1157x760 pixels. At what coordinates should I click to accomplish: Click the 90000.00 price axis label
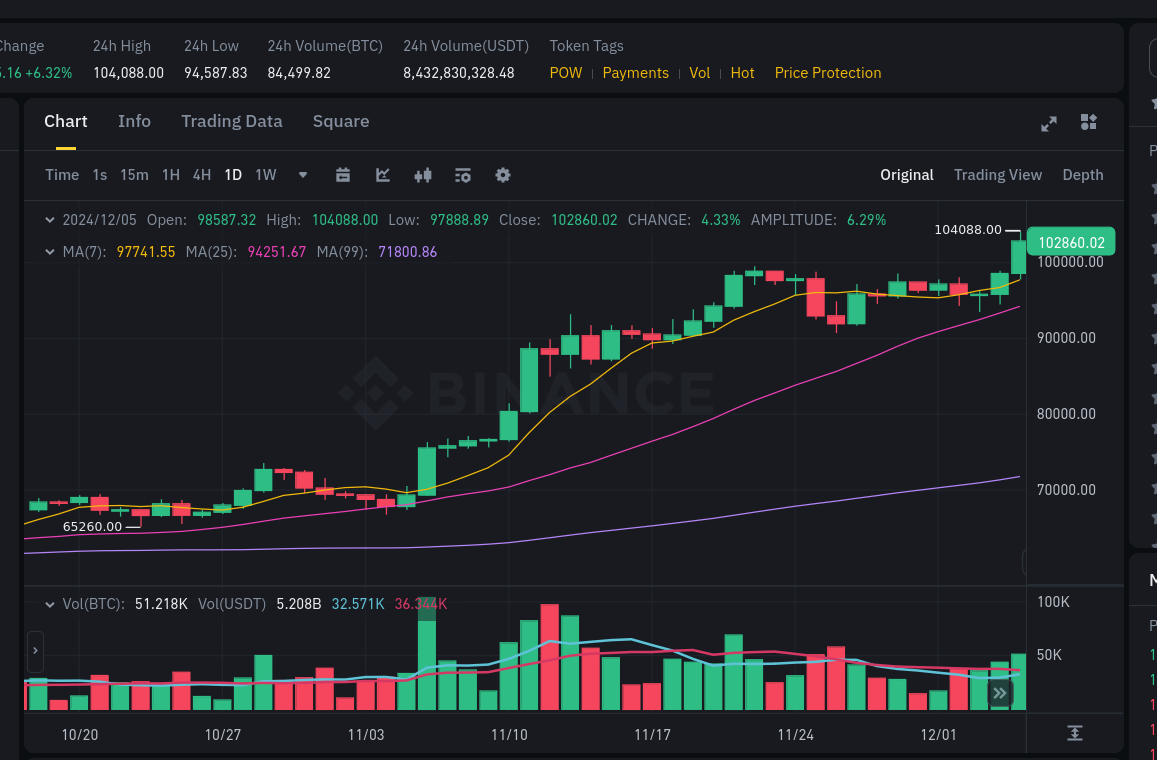[x=1066, y=338]
